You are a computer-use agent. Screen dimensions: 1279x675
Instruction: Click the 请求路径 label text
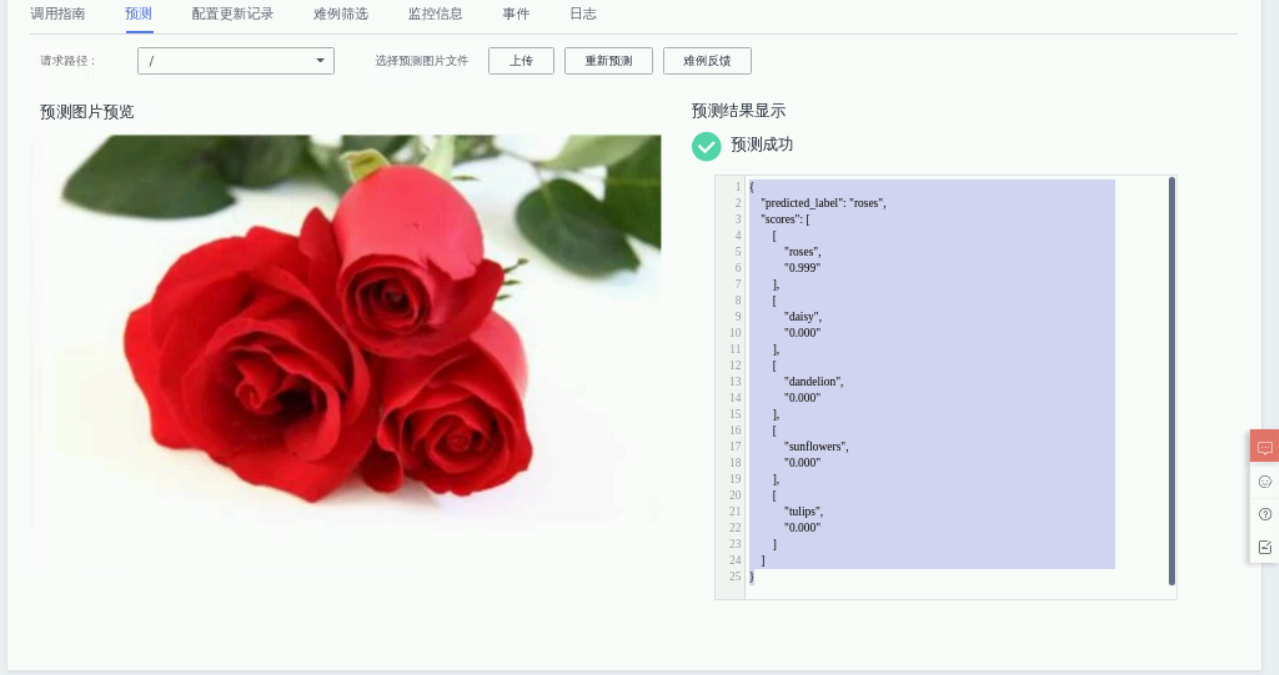pos(68,61)
